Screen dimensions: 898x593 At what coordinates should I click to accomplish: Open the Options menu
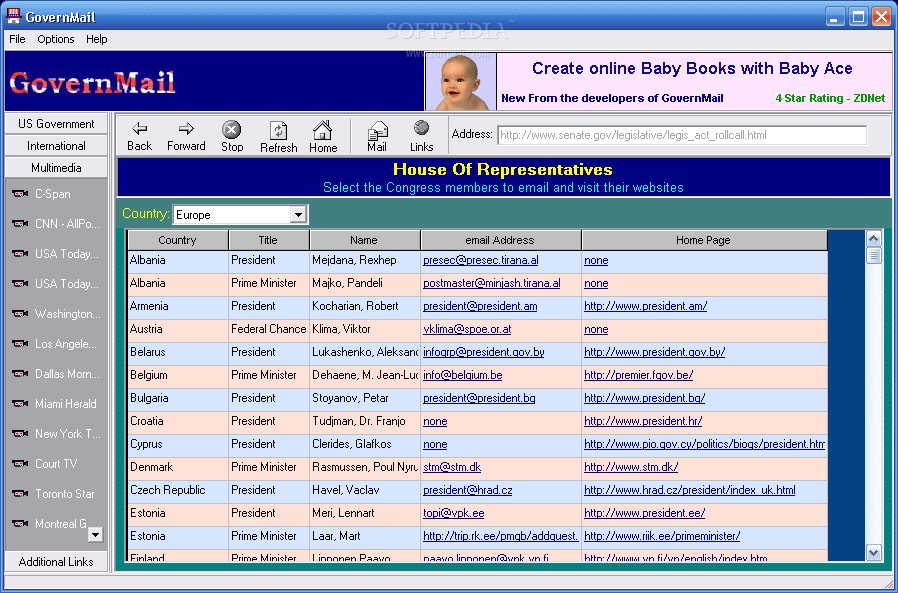[56, 39]
